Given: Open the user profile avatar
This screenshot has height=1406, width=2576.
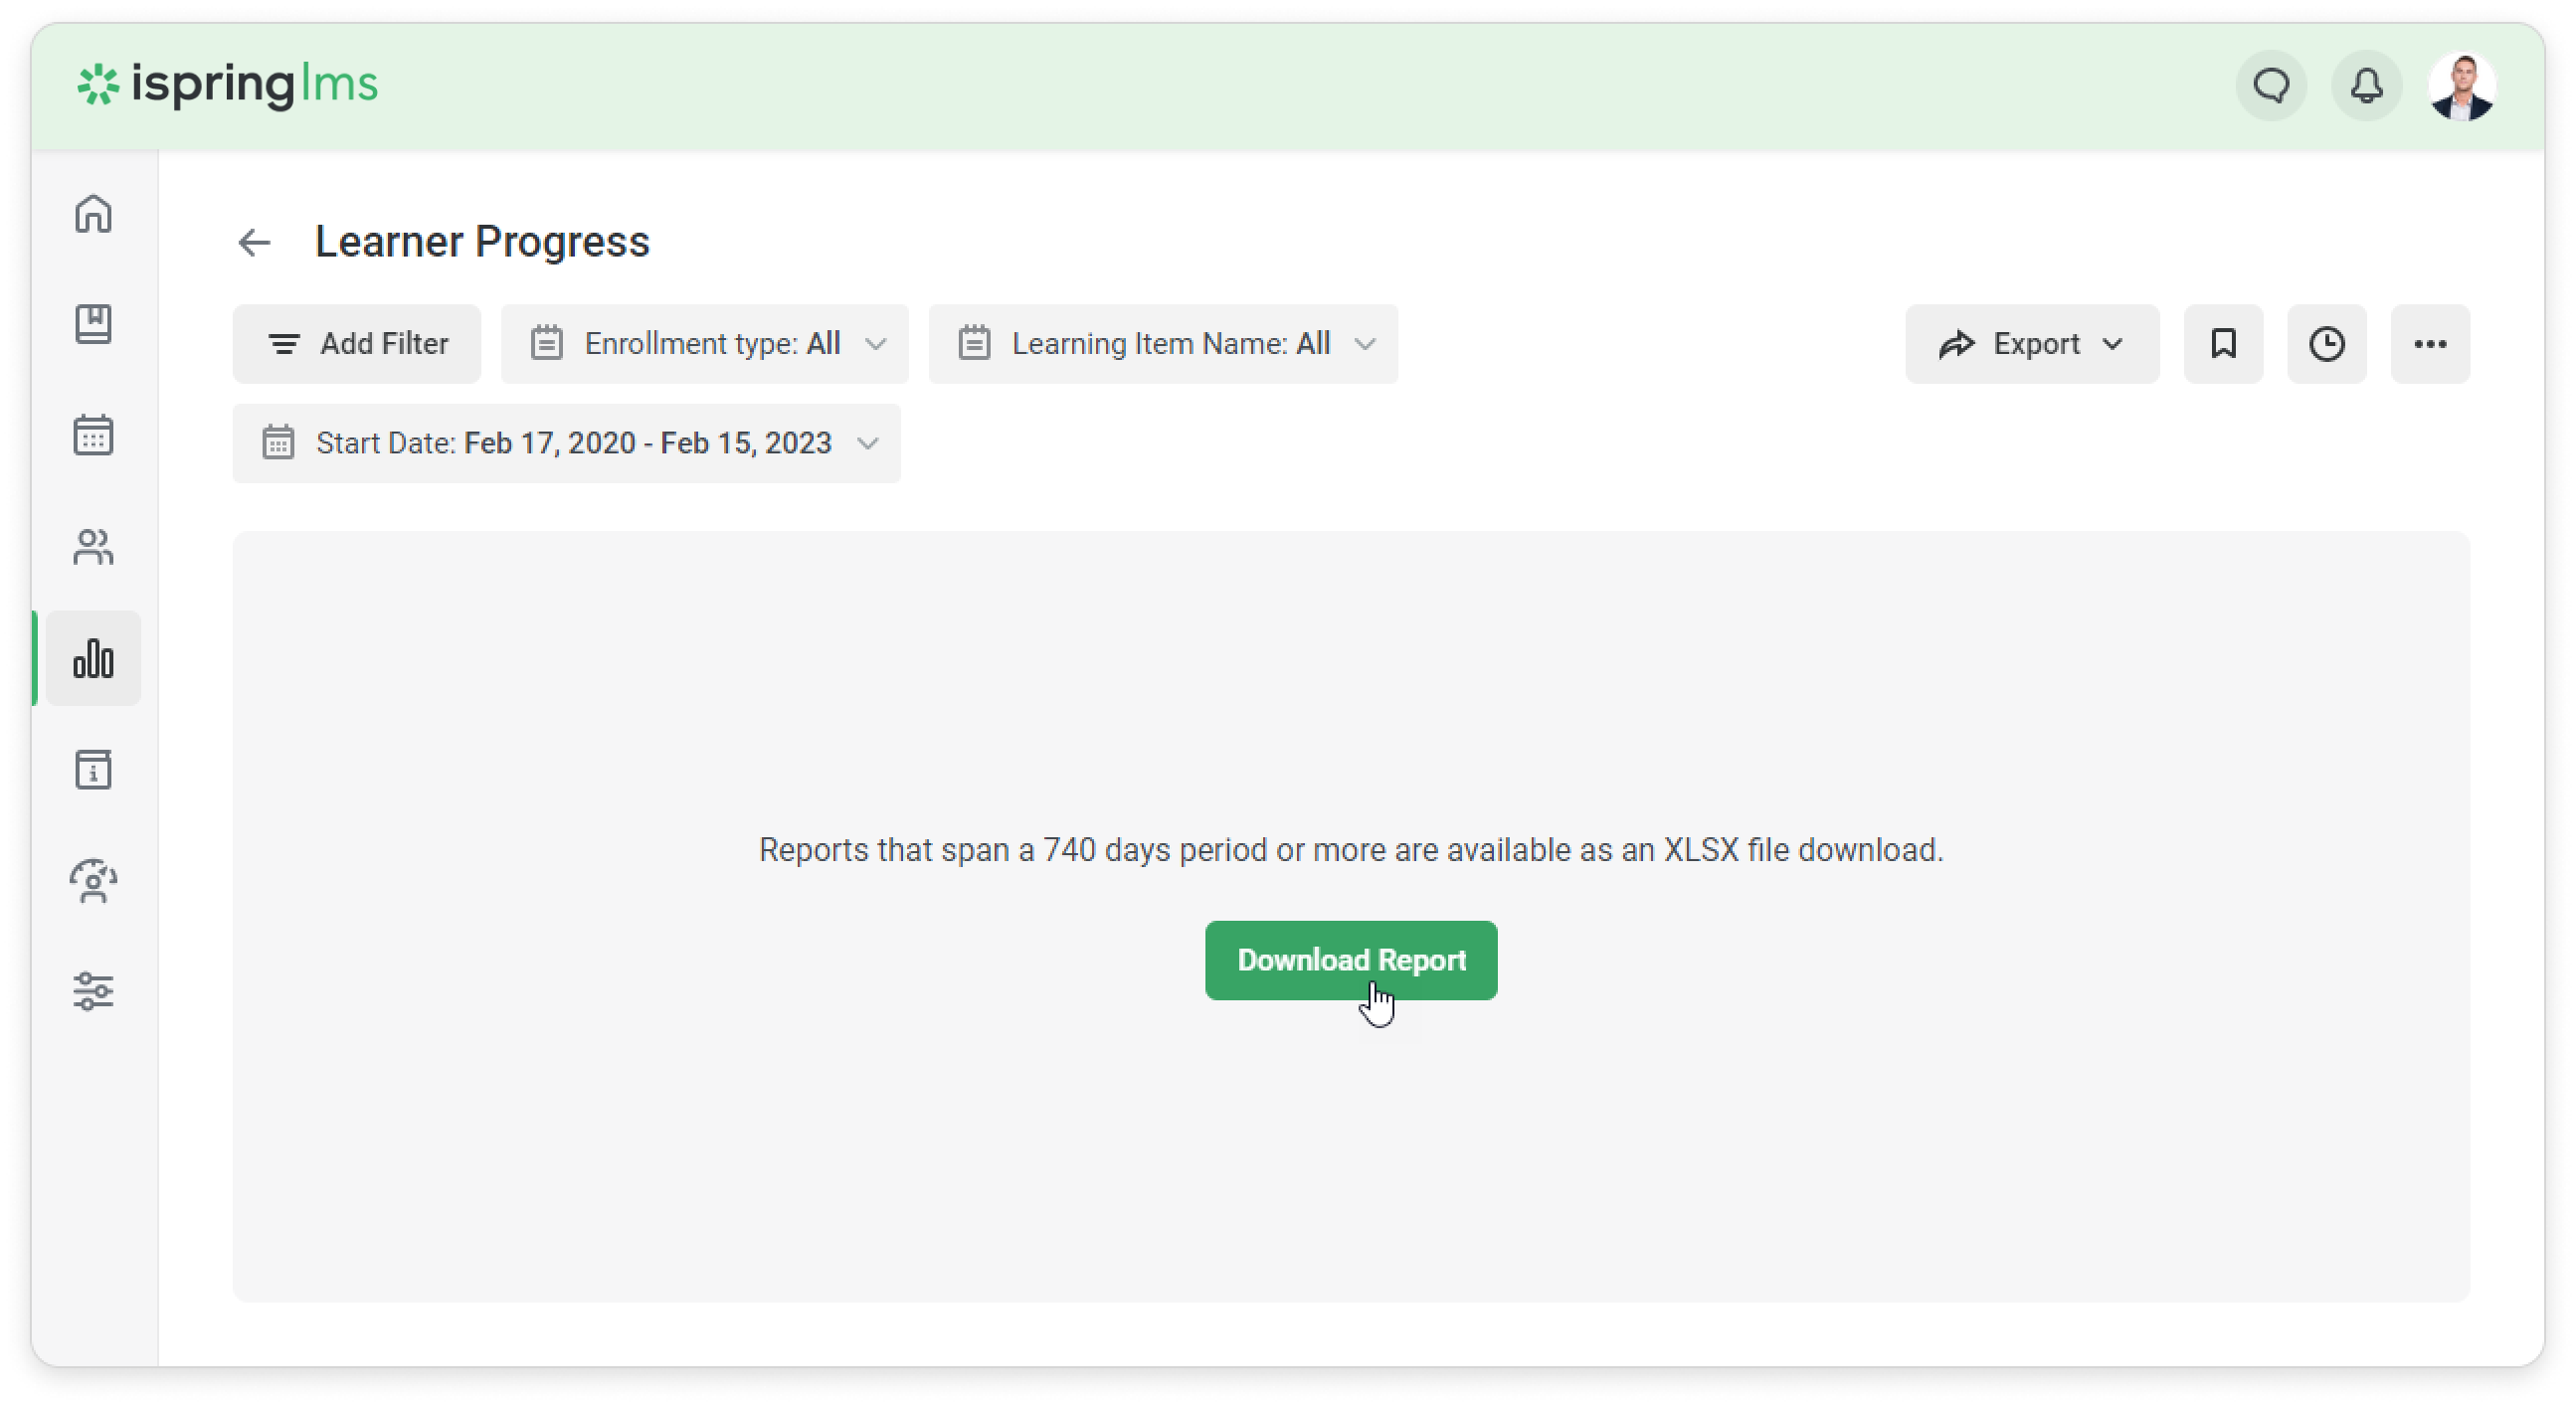Looking at the screenshot, I should tap(2461, 87).
